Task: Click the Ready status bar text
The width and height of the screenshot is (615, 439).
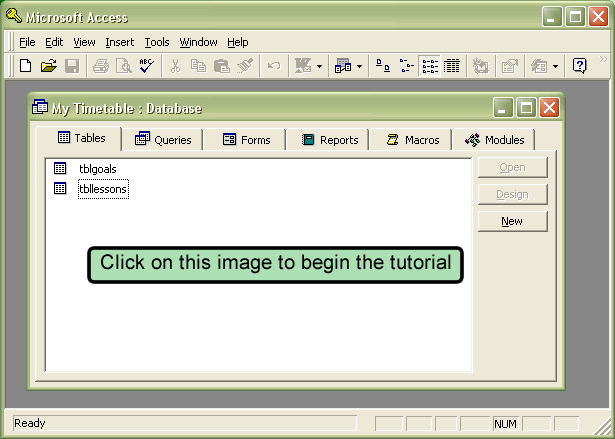Action: coord(30,423)
